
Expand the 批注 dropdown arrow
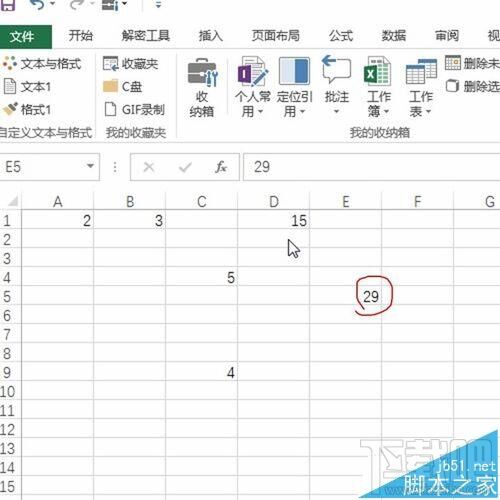click(x=336, y=112)
